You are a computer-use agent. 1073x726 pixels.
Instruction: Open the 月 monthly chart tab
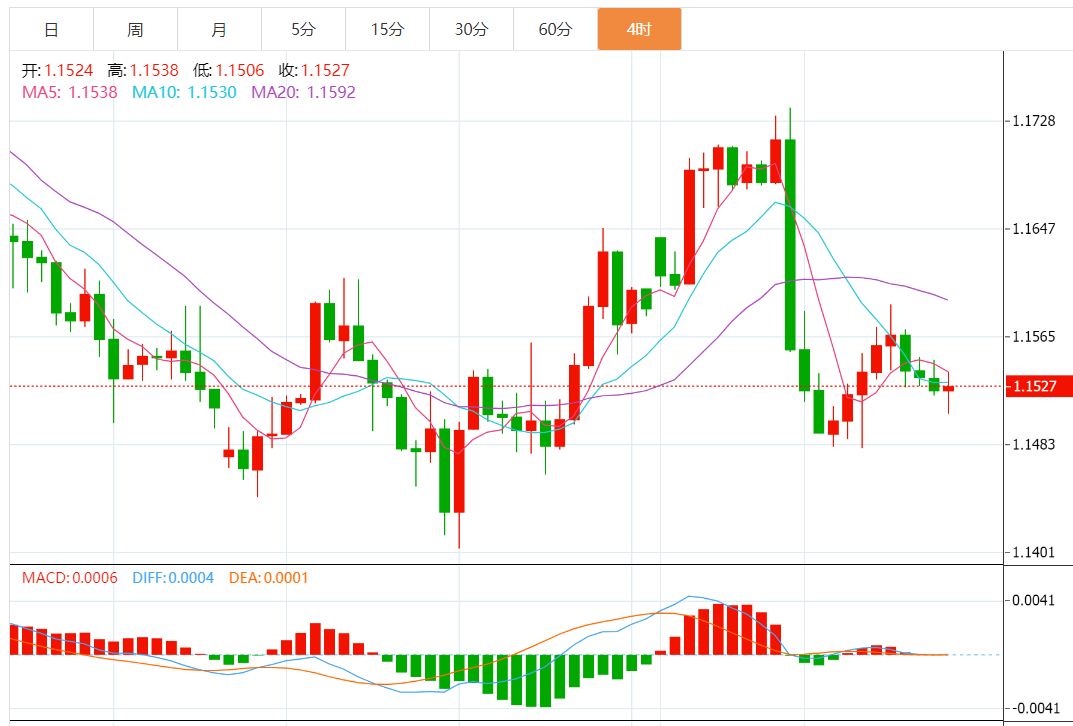219,29
